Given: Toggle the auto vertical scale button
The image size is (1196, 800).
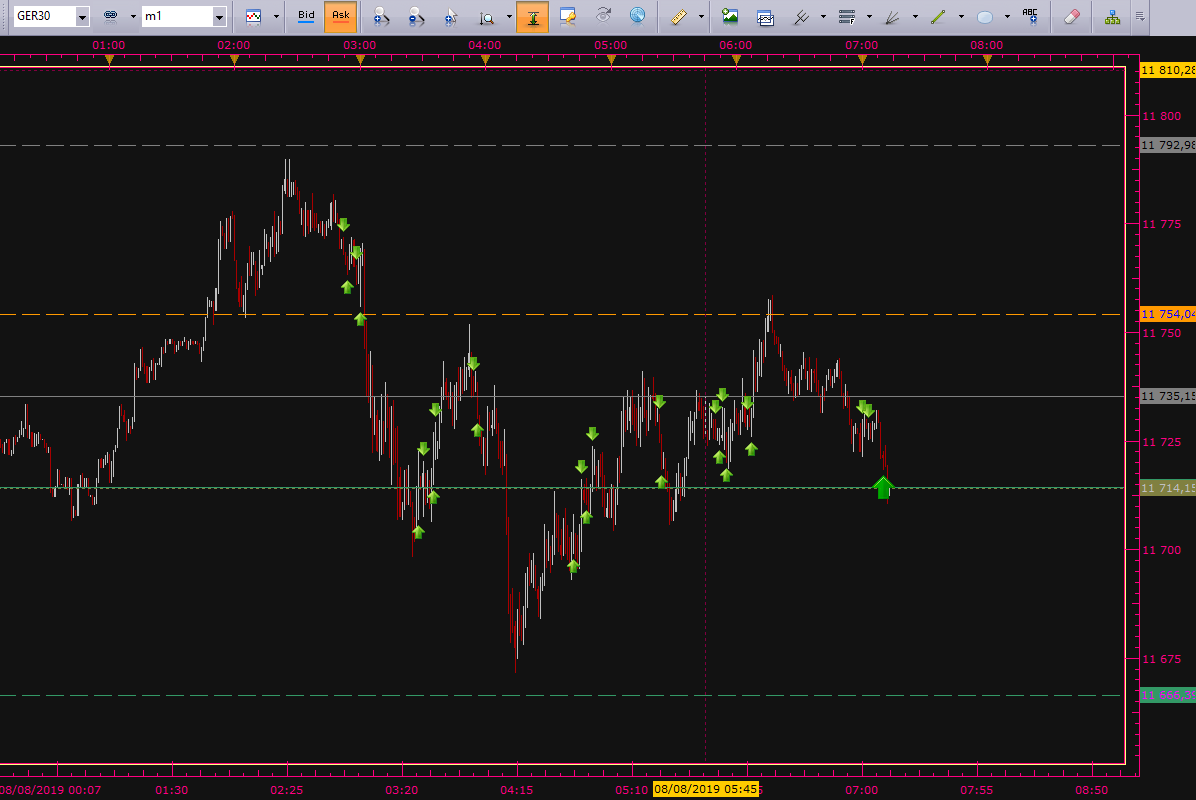Looking at the screenshot, I should (532, 16).
